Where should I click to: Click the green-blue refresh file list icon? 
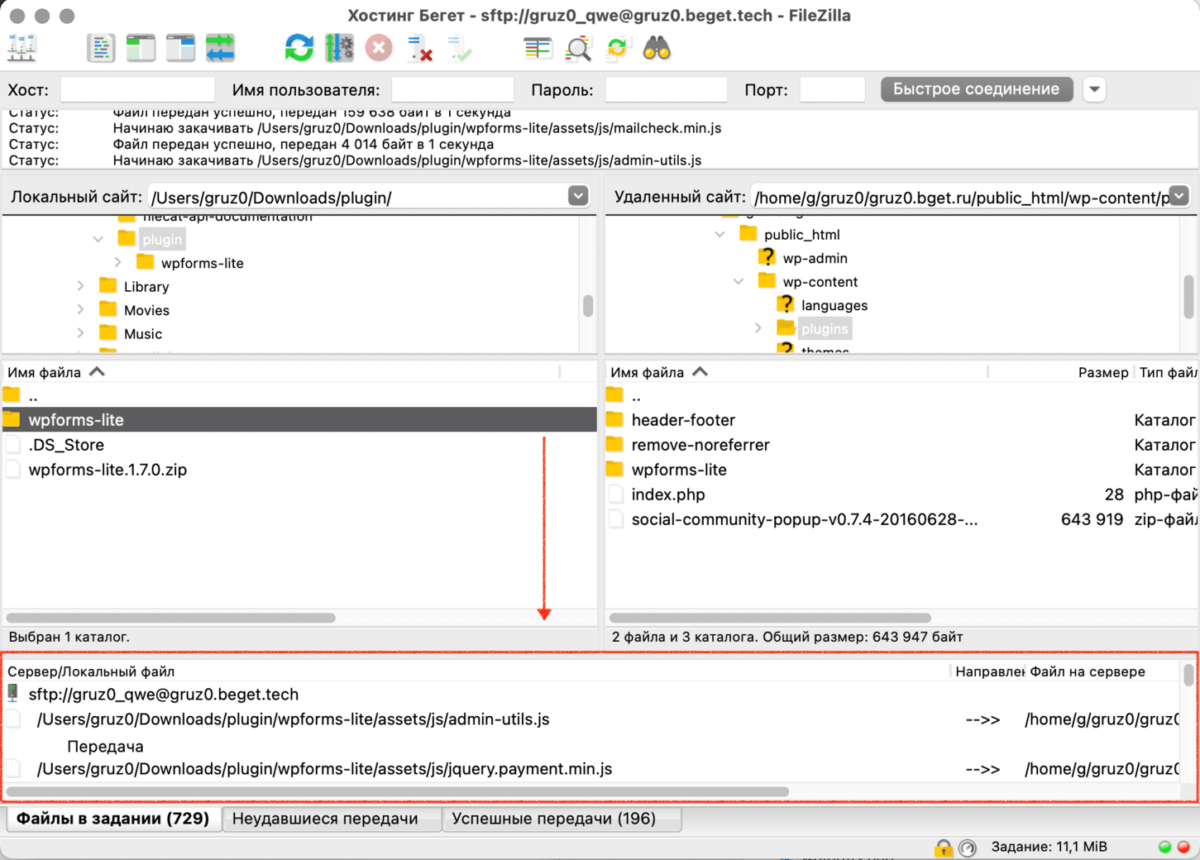(x=299, y=47)
